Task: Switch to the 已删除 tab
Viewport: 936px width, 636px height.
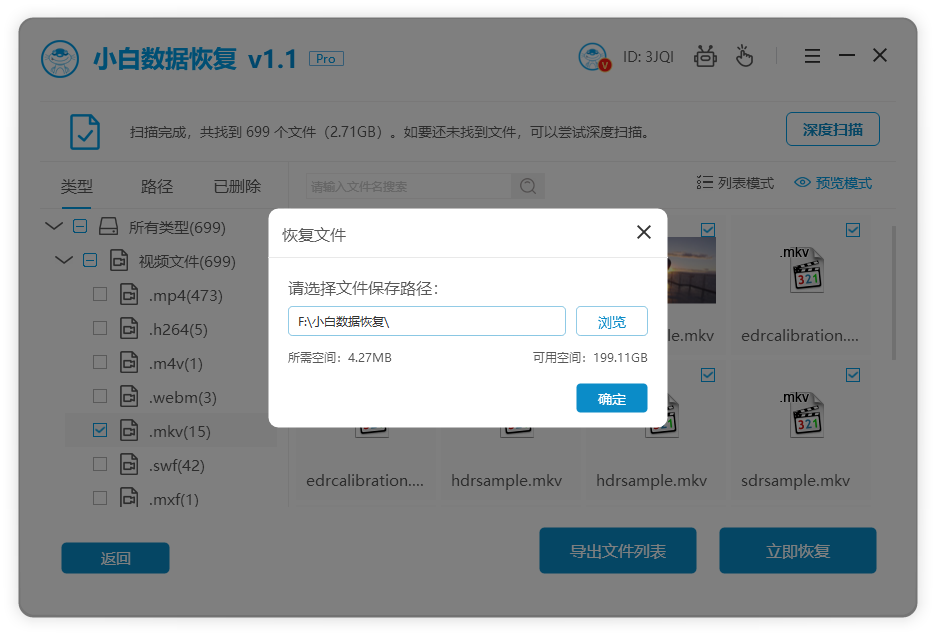Action: tap(237, 186)
